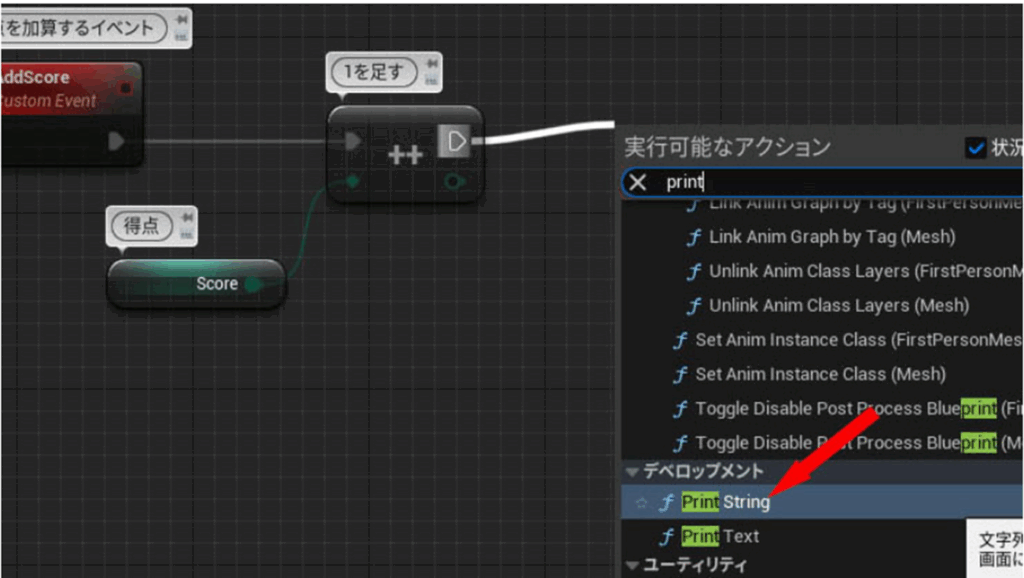Collapse the デベロップメント category
Image resolution: width=1024 pixels, height=578 pixels.
point(632,471)
